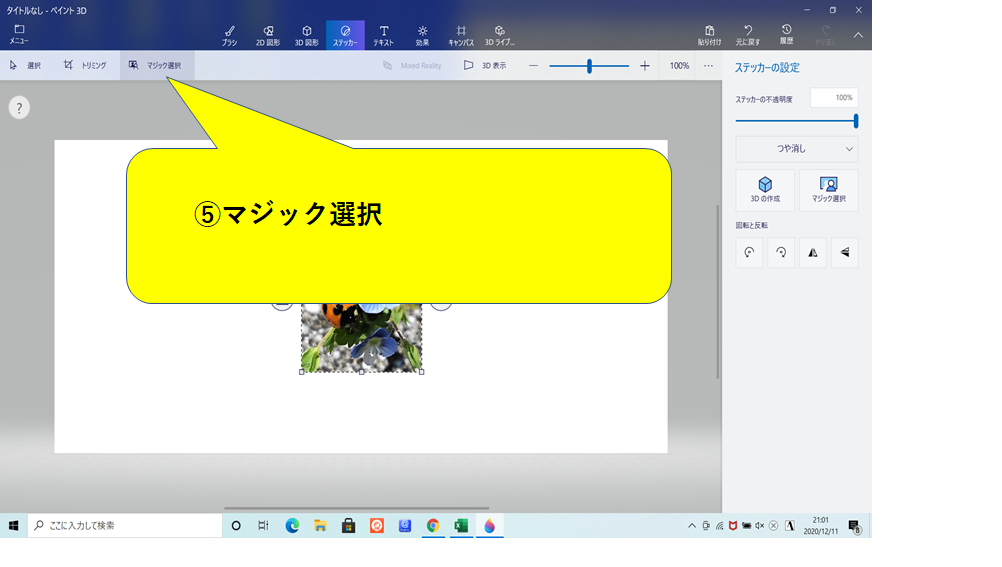Select the ブラシ (Brushes) tool

(x=229, y=35)
